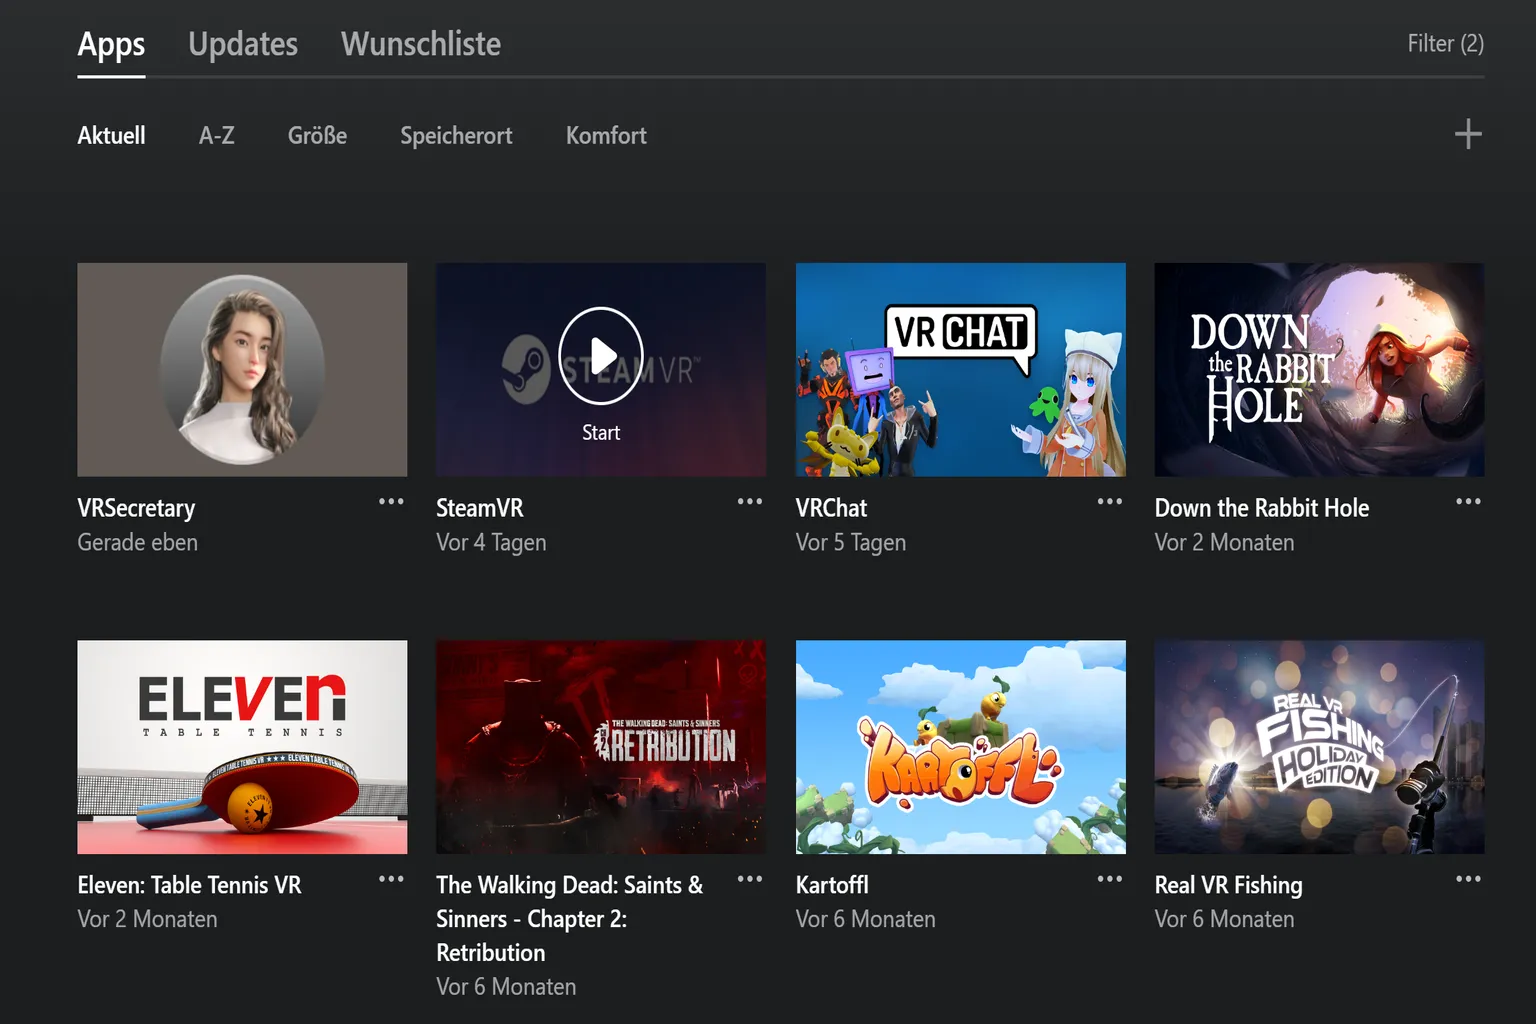
Task: Sort apps by Komfort
Action: click(x=606, y=135)
